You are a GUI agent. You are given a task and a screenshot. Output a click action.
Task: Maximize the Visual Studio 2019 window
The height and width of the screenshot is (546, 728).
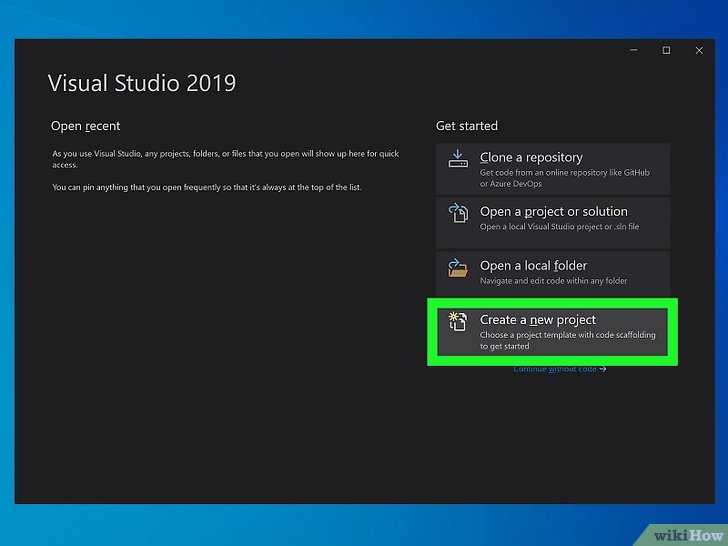666,50
